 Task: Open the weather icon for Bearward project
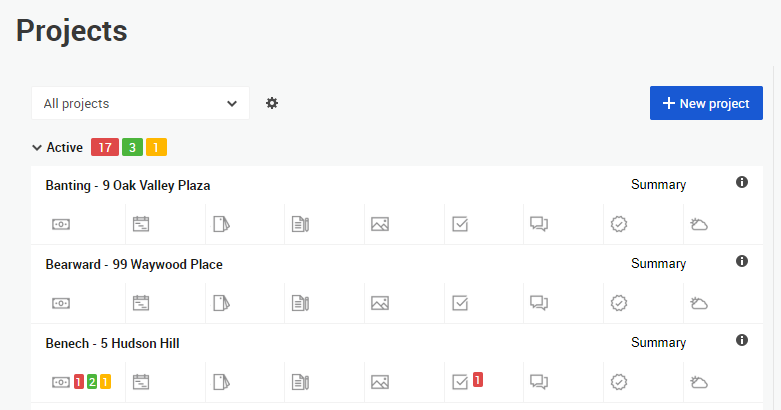tap(699, 303)
